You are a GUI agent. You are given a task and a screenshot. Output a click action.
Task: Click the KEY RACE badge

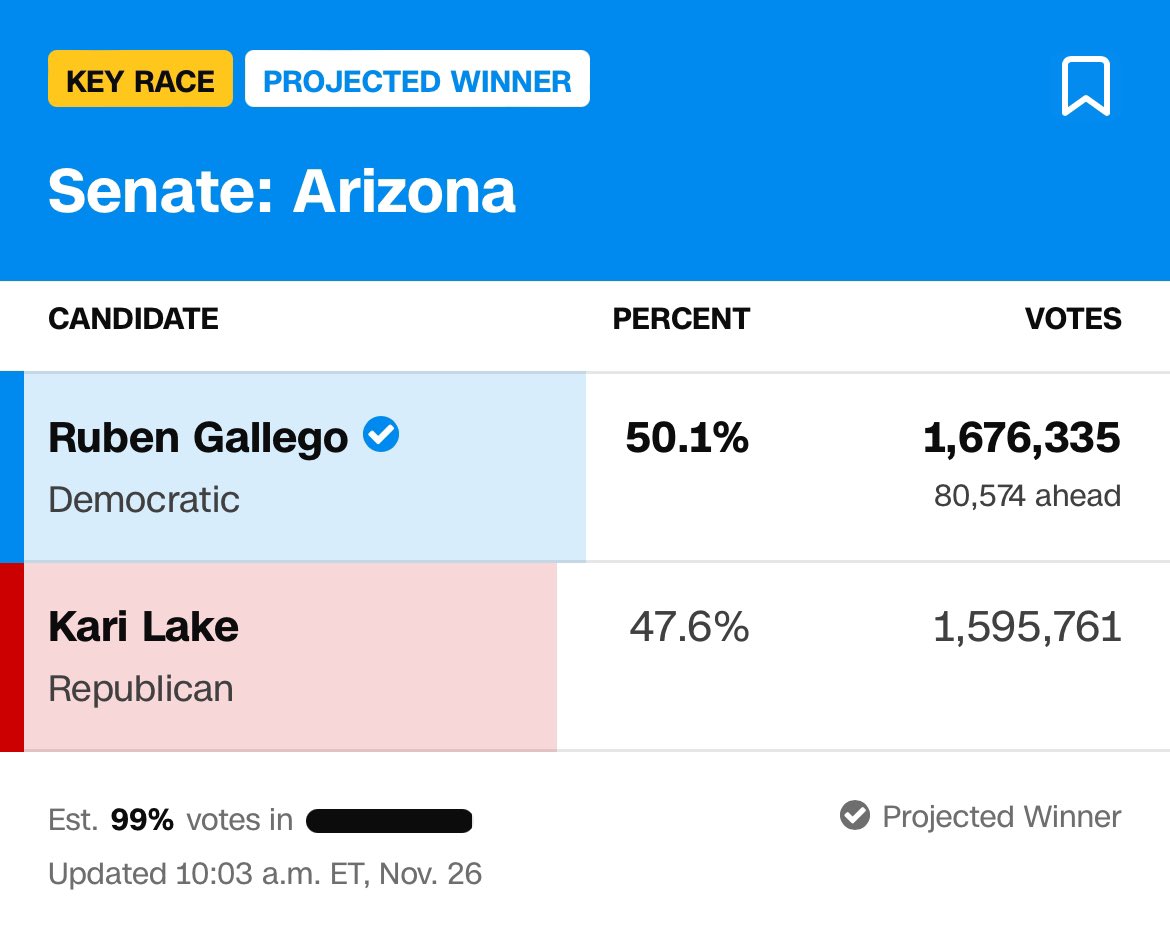pyautogui.click(x=140, y=80)
